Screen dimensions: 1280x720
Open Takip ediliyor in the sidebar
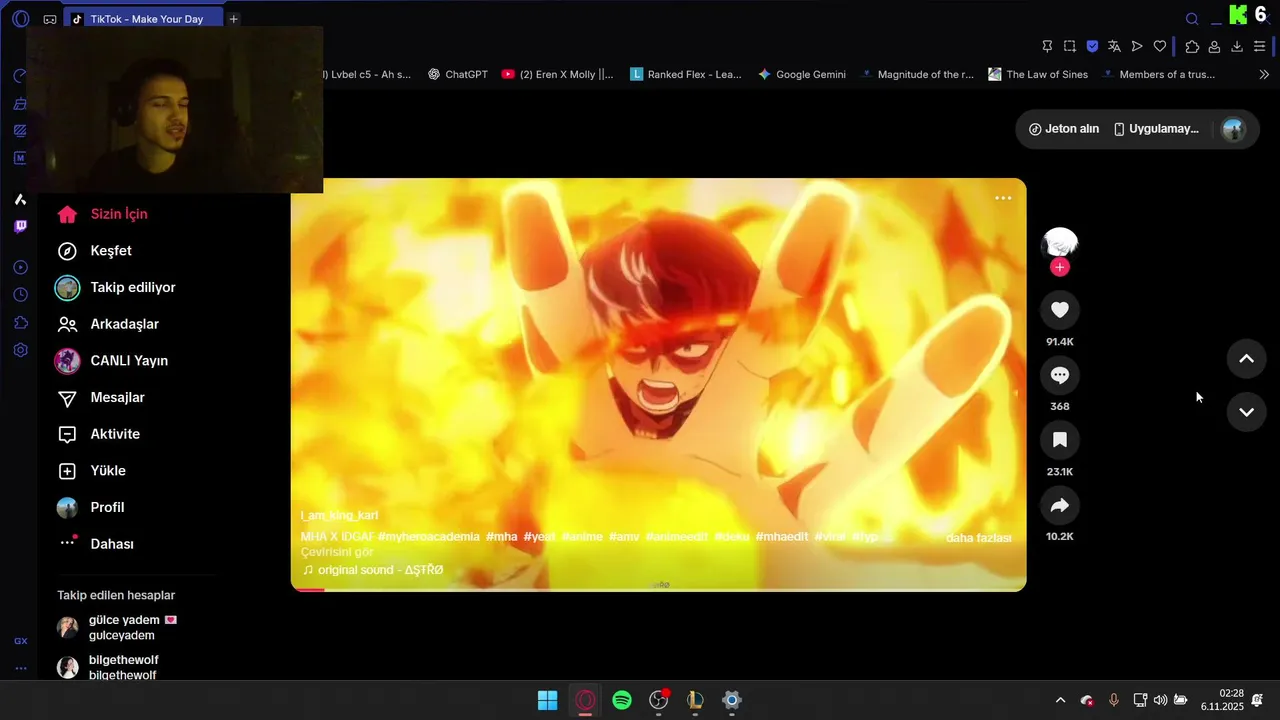[x=116, y=288]
